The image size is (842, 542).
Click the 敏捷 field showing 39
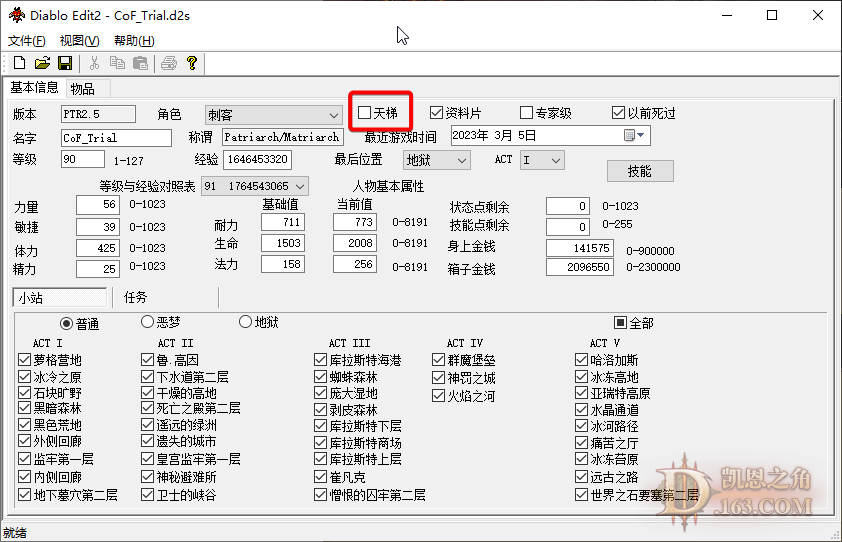pos(98,227)
